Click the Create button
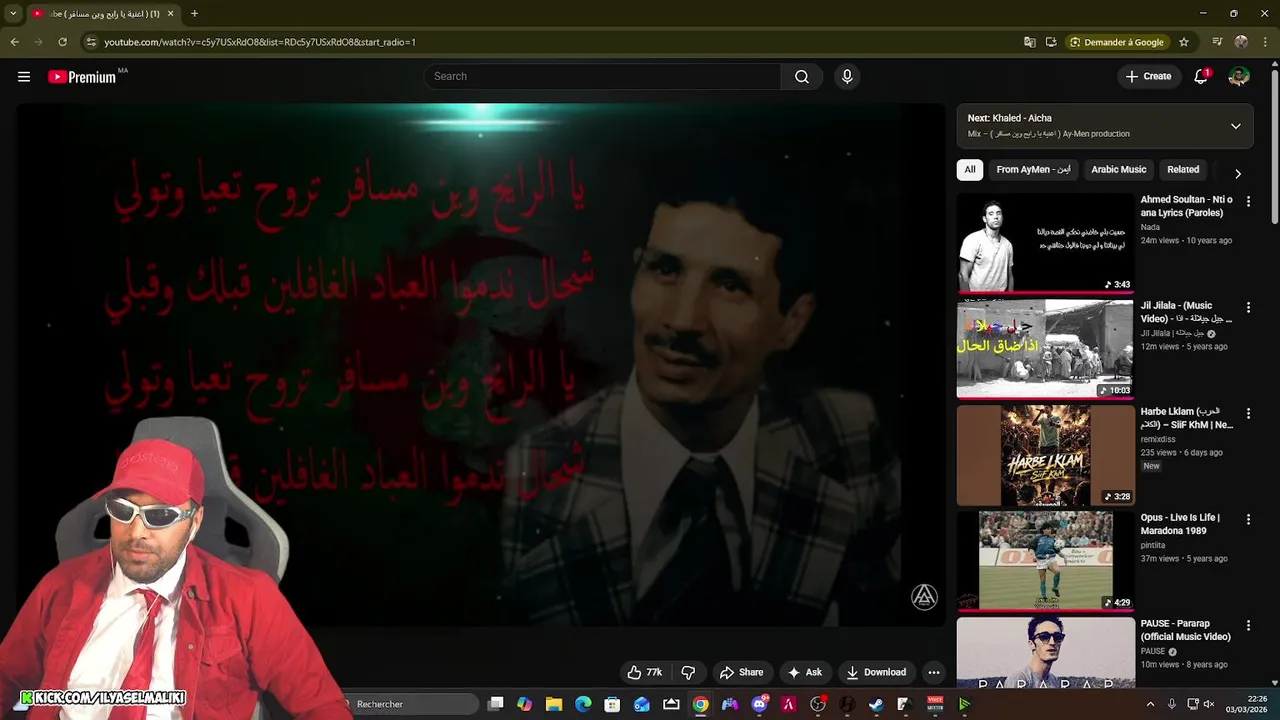Viewport: 1280px width, 720px height. [1148, 77]
